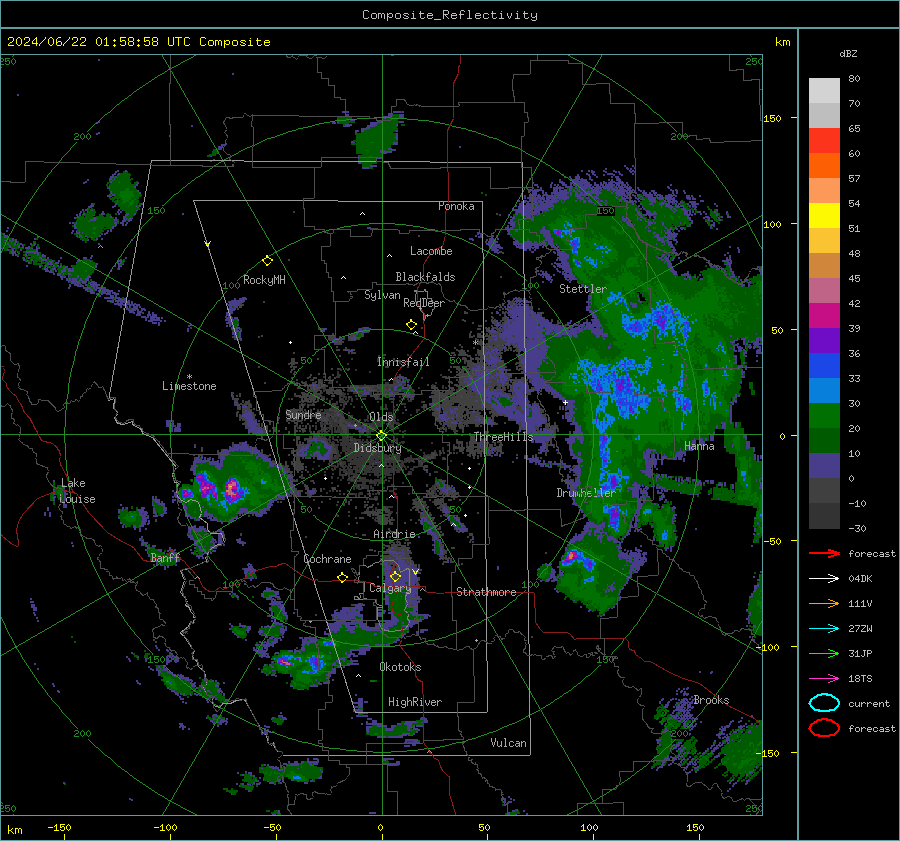Click the yellow diamond marker below RedDeer
This screenshot has height=841, width=900.
pyautogui.click(x=411, y=325)
